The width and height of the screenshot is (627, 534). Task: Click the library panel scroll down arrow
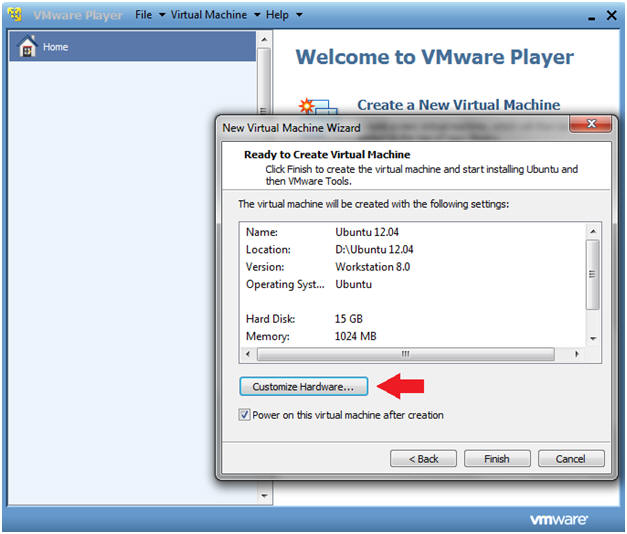click(264, 496)
